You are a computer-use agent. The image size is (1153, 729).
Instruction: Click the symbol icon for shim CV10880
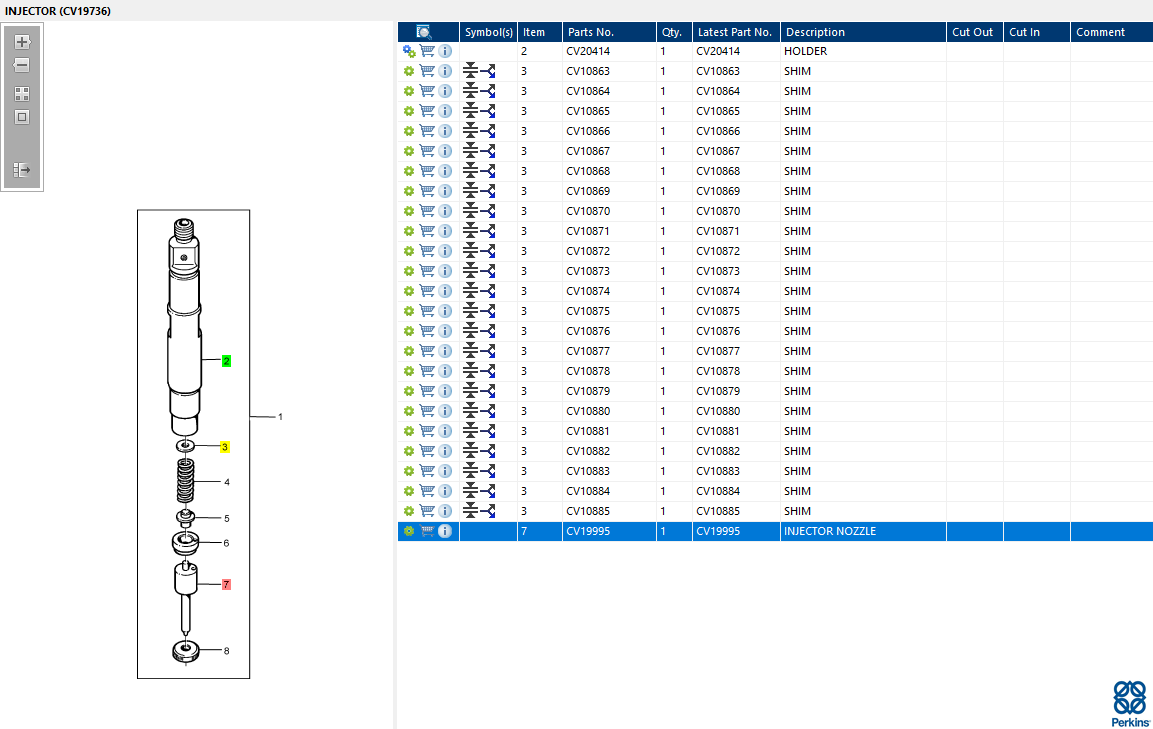479,411
